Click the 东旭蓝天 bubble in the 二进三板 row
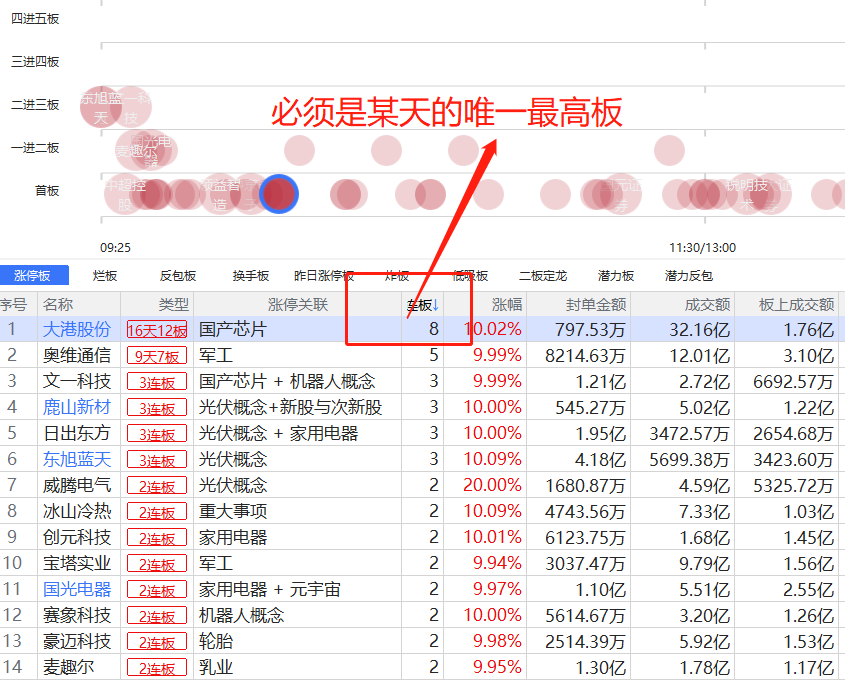Image resolution: width=845 pixels, height=682 pixels. pyautogui.click(x=101, y=107)
